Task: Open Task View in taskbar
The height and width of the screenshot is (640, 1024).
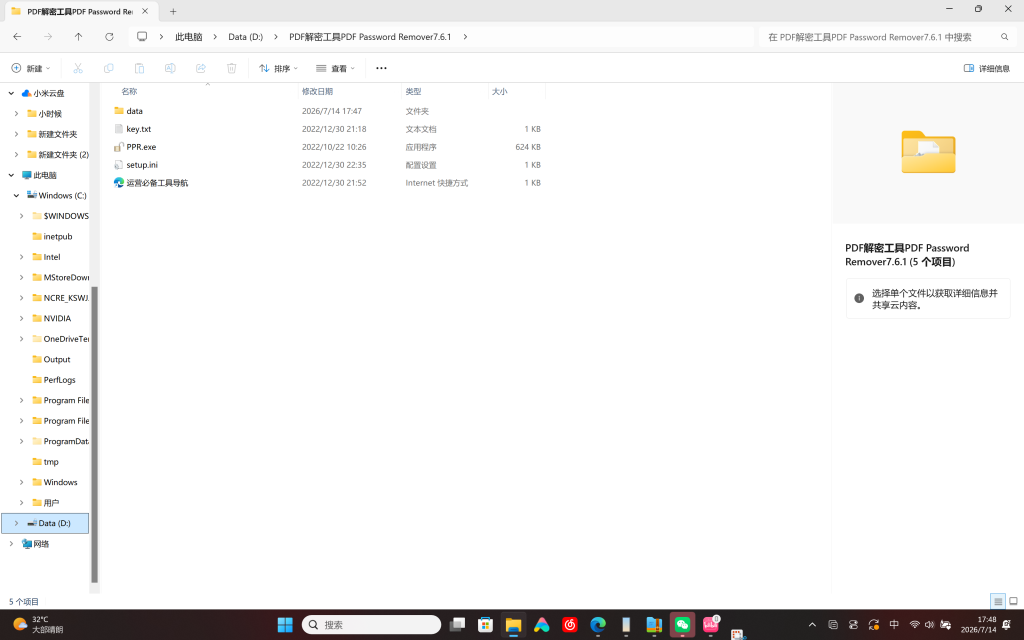Action: pyautogui.click(x=457, y=625)
